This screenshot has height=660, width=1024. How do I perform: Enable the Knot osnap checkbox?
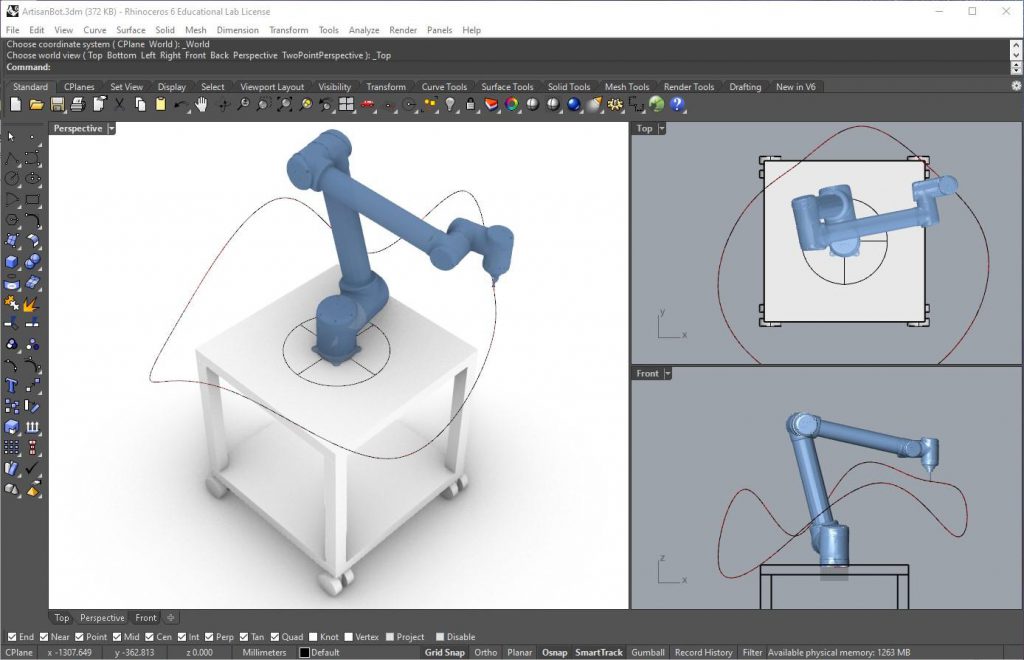tap(313, 636)
